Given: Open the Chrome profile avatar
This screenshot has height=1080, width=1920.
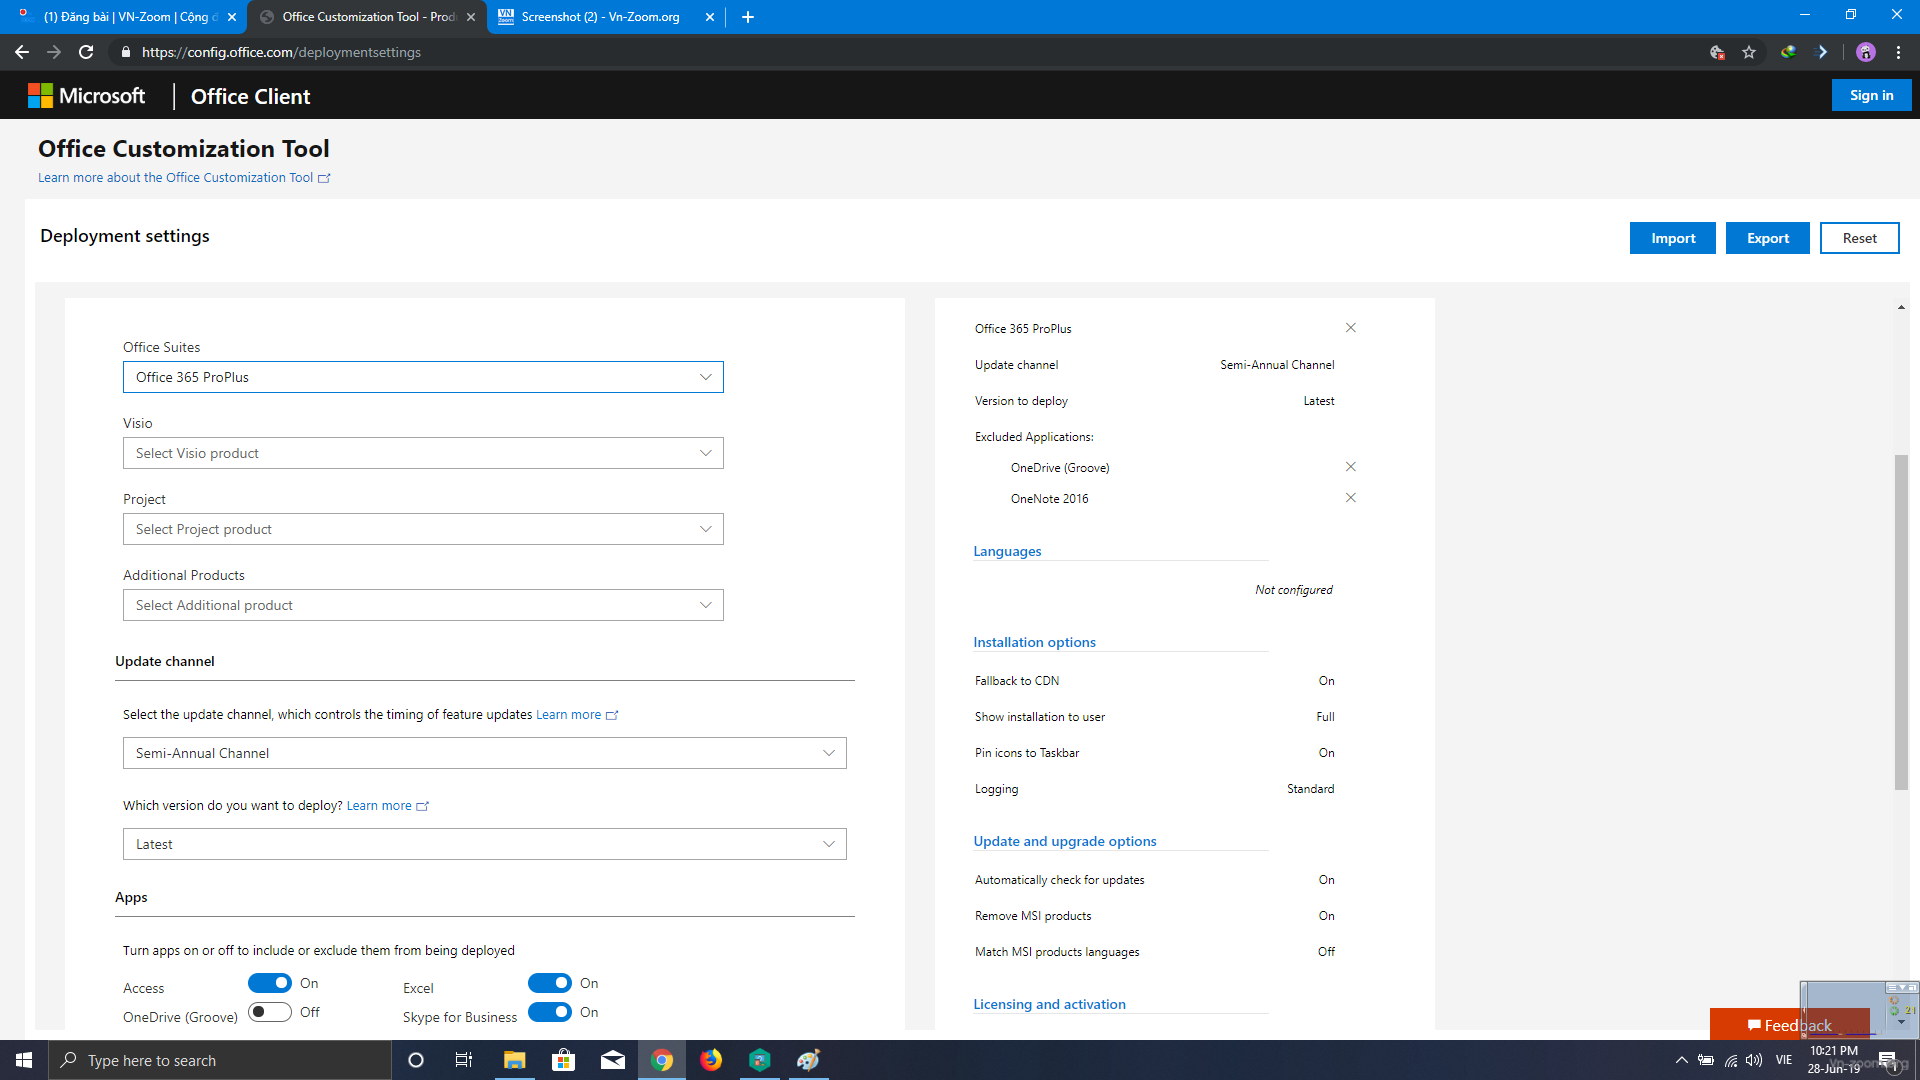Looking at the screenshot, I should (x=1866, y=52).
